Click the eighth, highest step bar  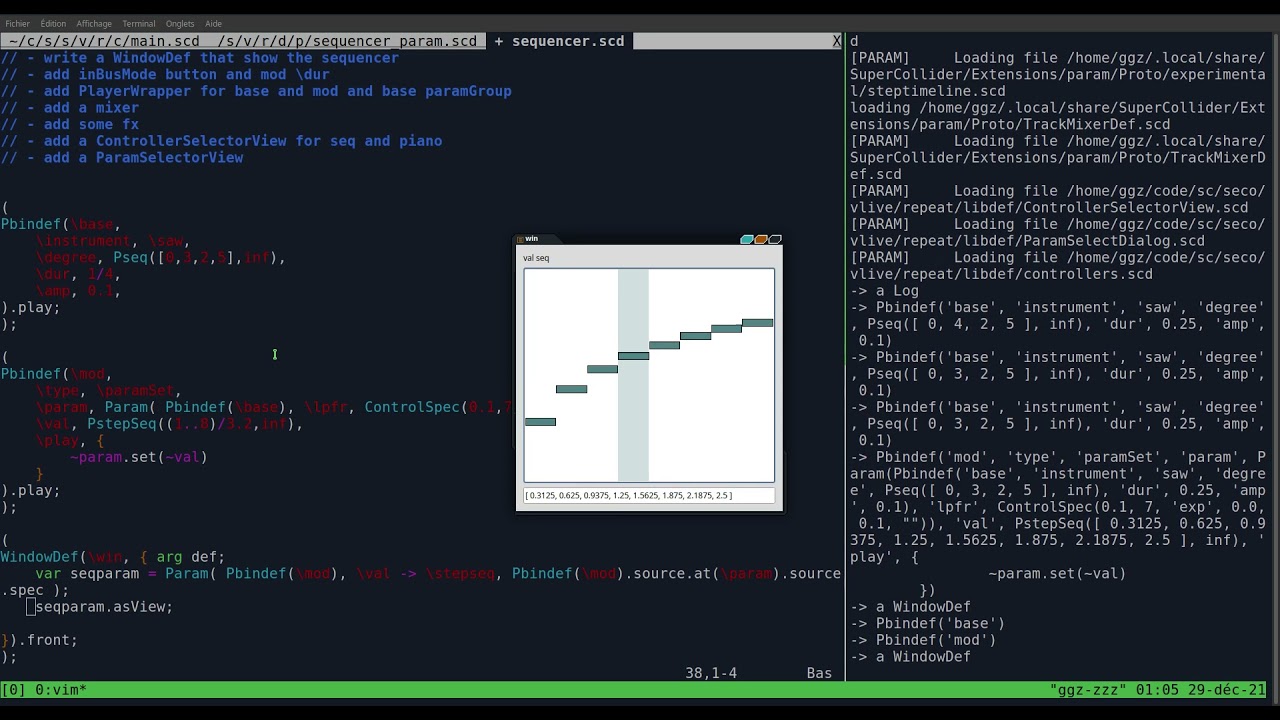[x=757, y=323]
